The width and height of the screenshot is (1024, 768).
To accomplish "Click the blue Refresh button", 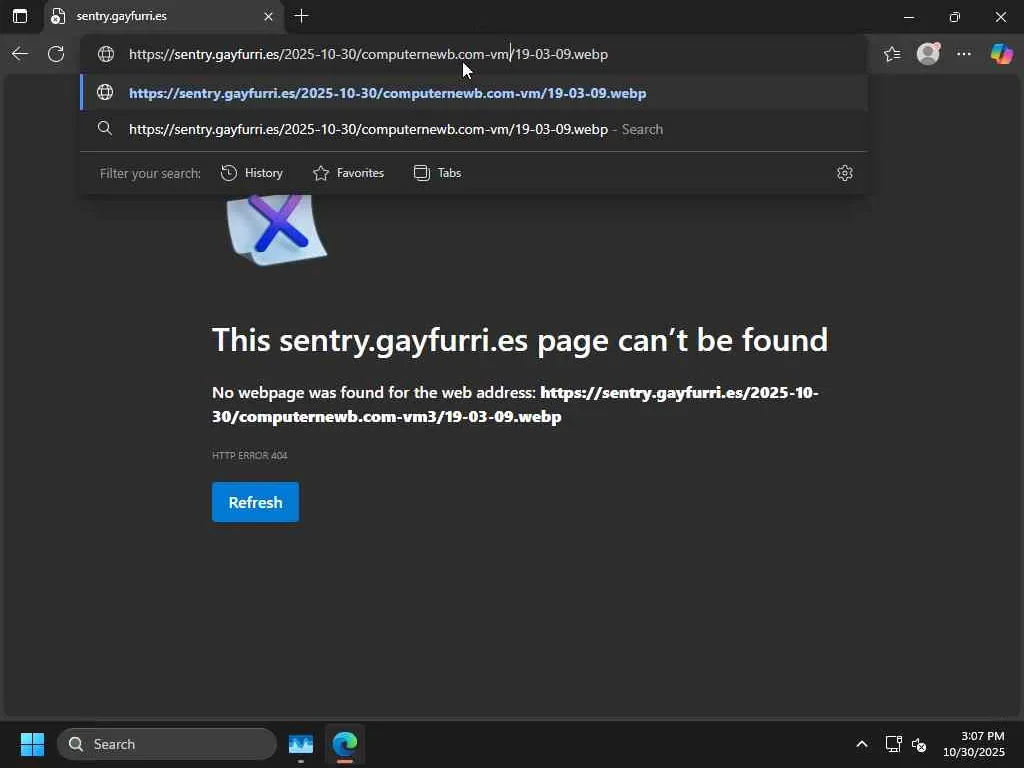I will coord(255,502).
